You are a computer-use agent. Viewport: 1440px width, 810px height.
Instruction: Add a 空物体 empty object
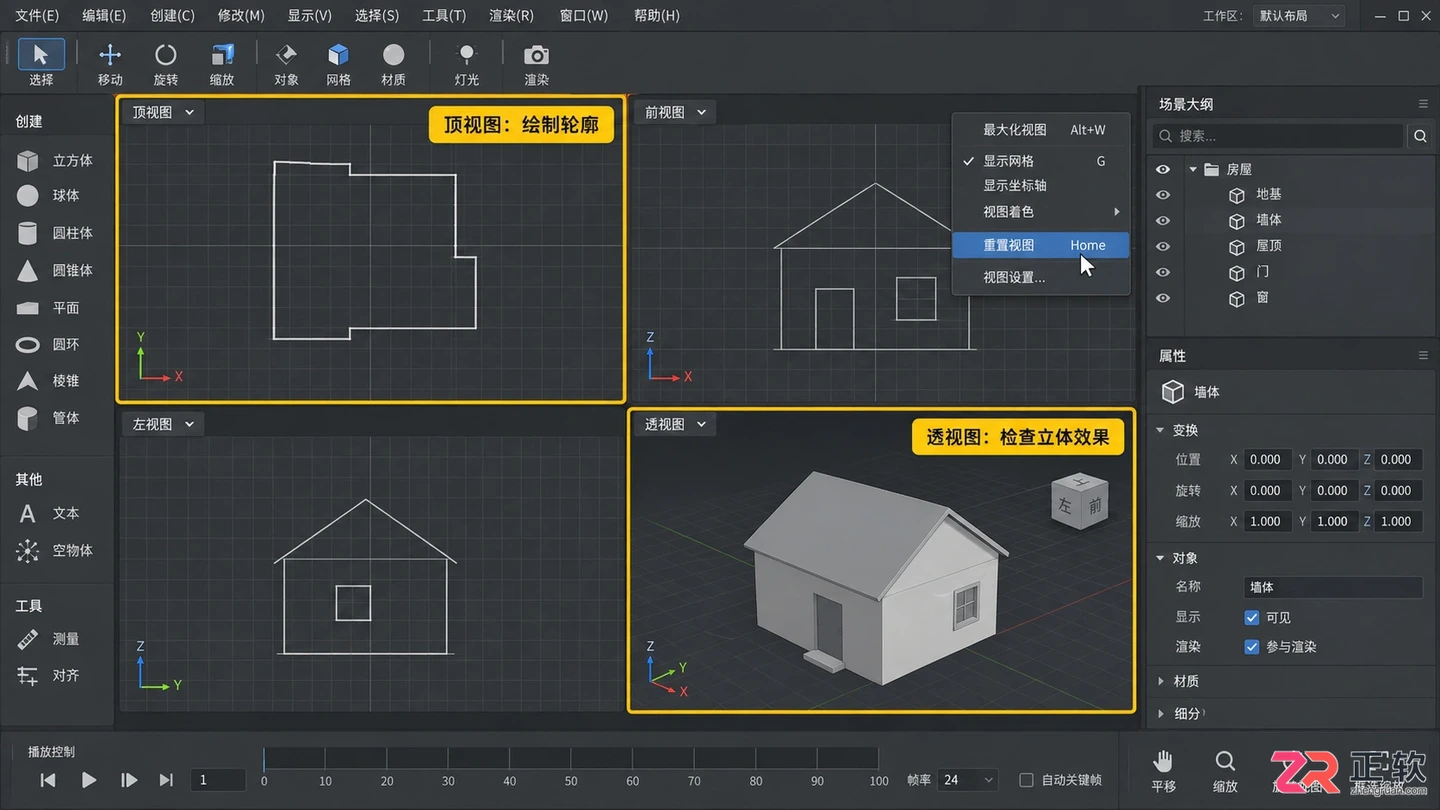point(56,551)
